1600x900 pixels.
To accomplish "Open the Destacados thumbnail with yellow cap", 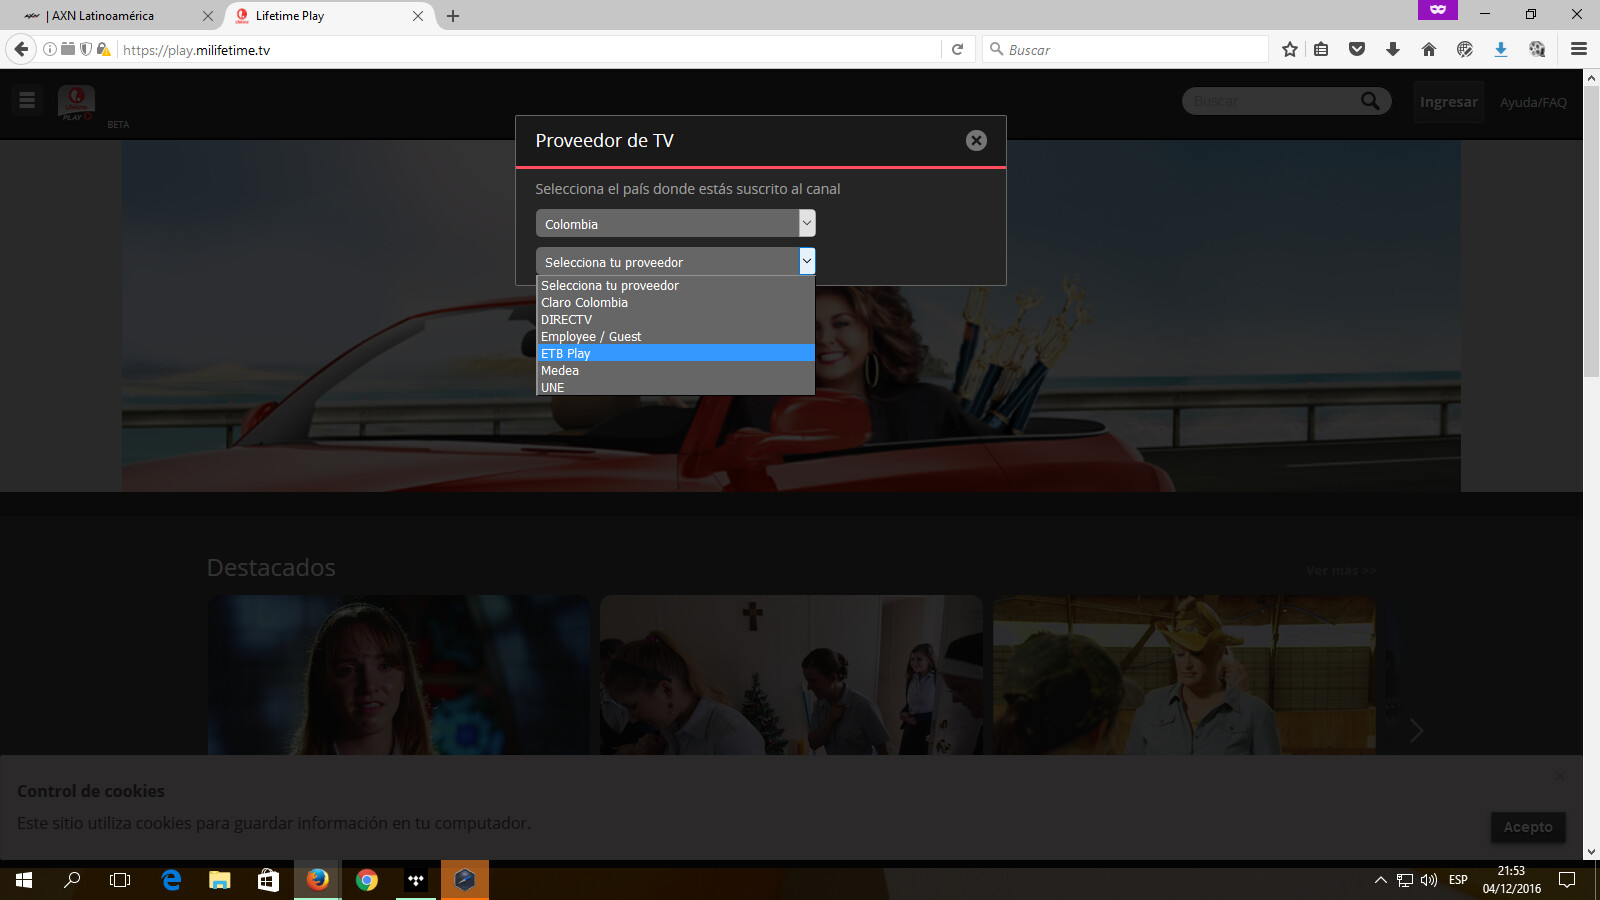I will [1184, 675].
